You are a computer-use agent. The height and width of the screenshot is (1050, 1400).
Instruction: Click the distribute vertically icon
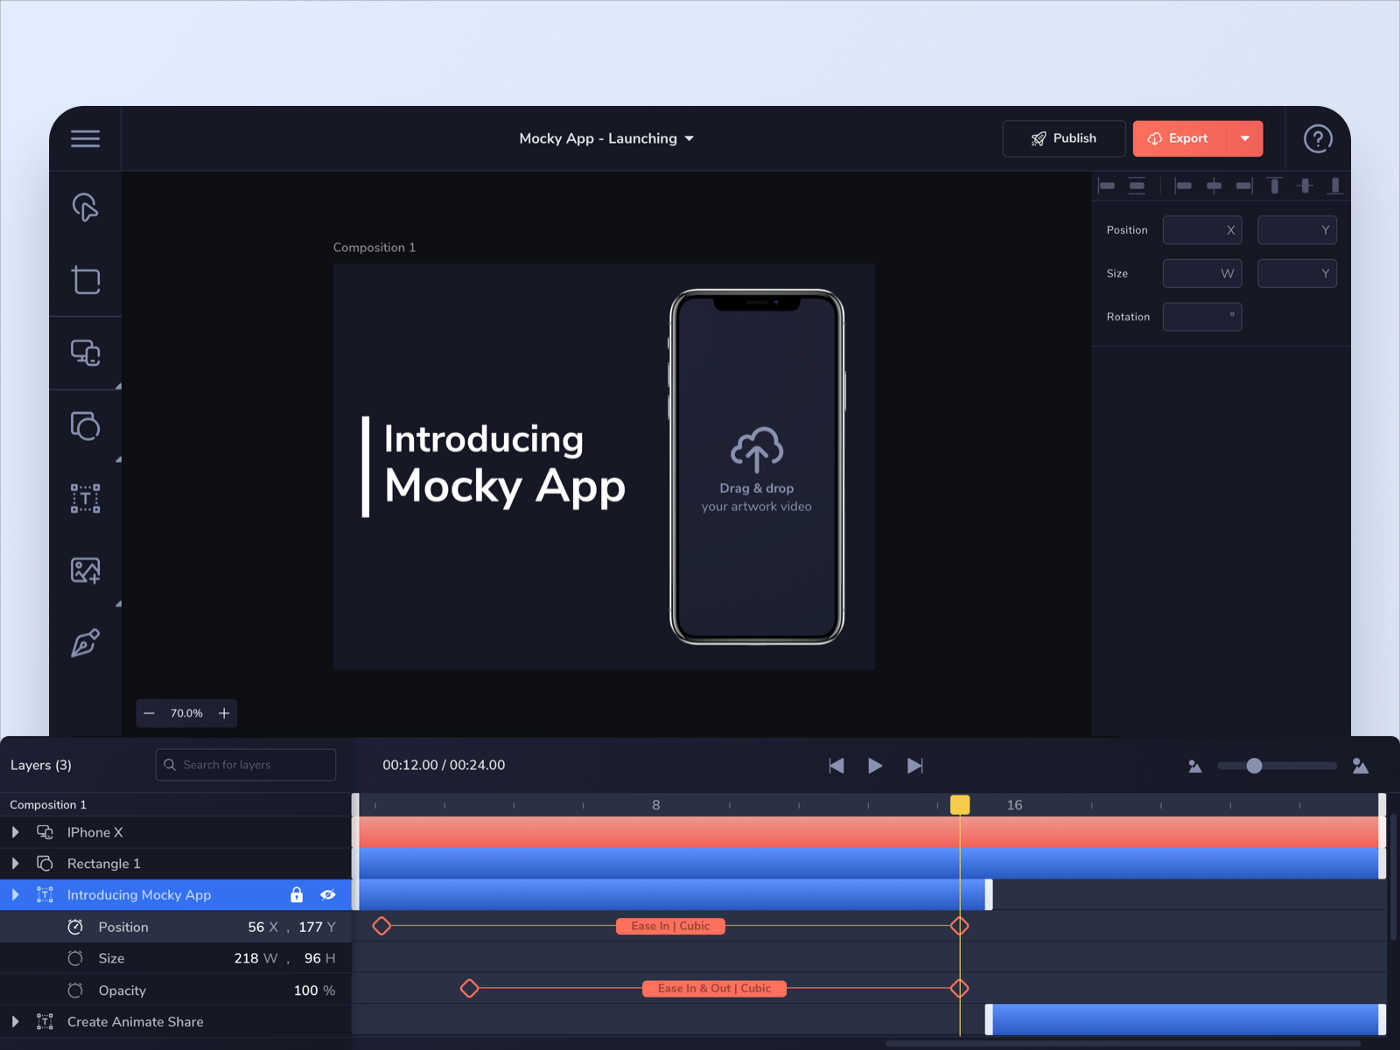(x=1137, y=186)
